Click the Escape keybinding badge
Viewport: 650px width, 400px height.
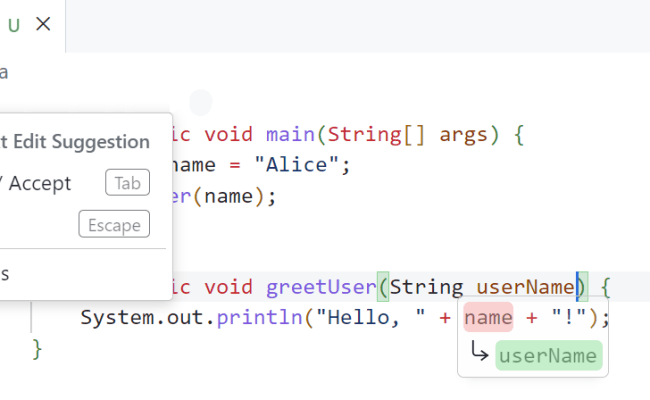tap(114, 224)
